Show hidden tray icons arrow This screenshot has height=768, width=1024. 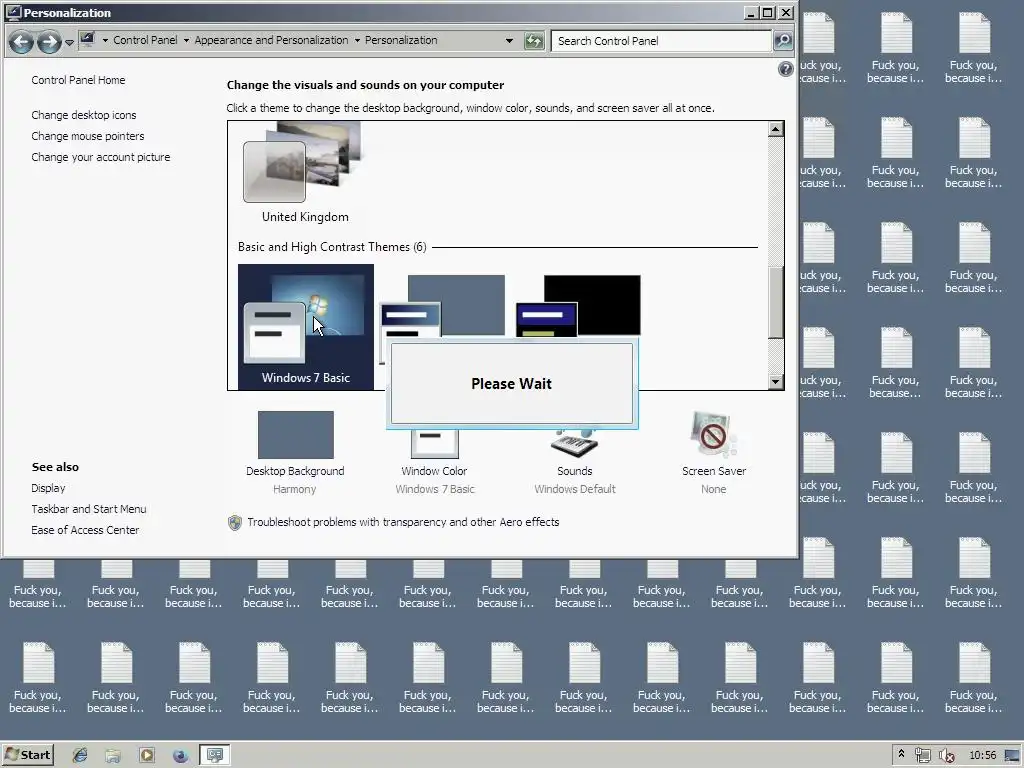901,754
